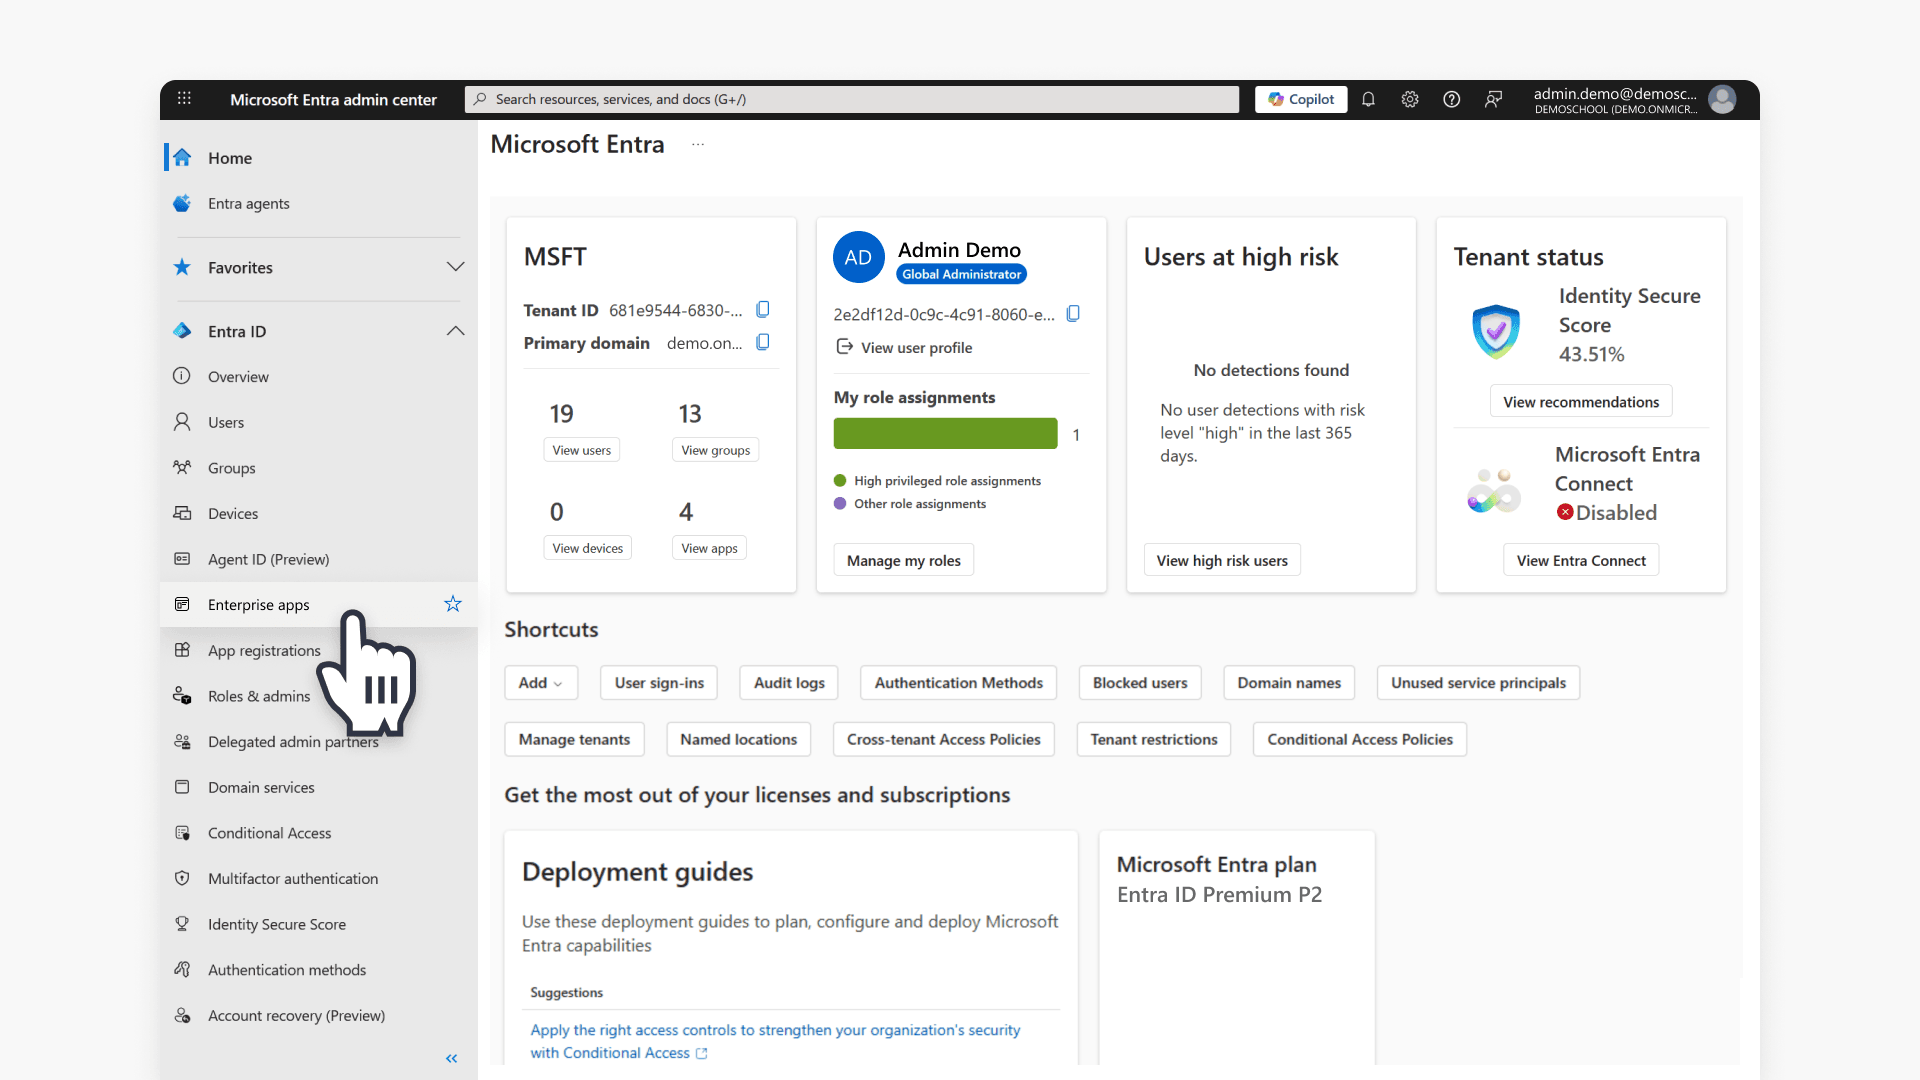Expand the Favorites section
1920x1080 pixels.
coord(455,267)
